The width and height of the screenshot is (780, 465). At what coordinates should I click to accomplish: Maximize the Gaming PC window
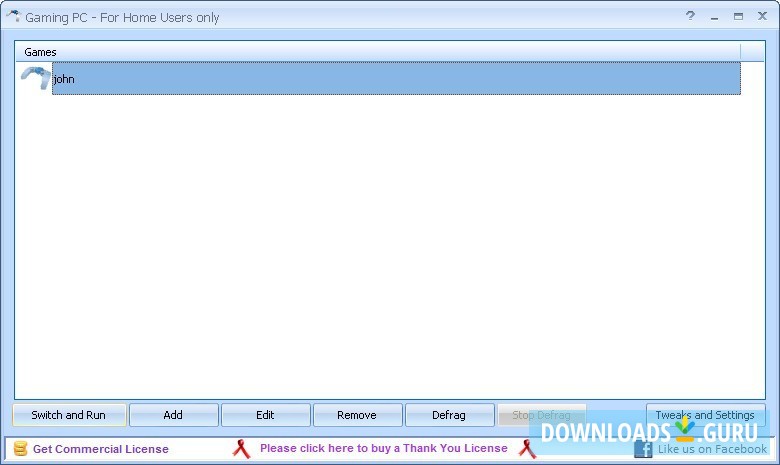(738, 16)
